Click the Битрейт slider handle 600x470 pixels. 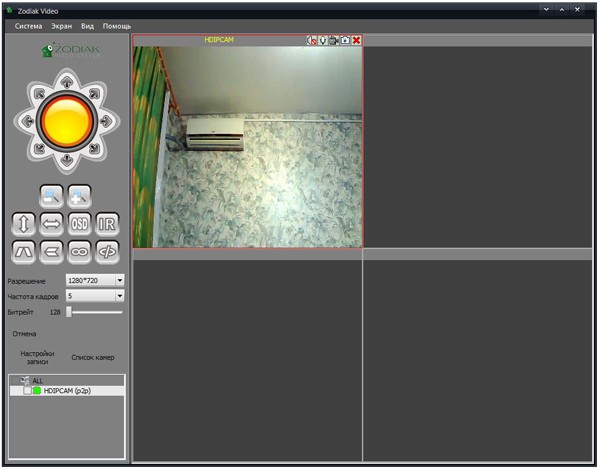pos(69,312)
